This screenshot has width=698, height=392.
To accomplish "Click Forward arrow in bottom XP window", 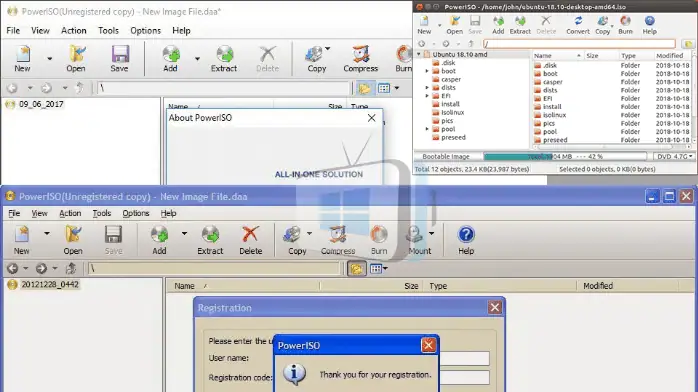I will (41, 268).
